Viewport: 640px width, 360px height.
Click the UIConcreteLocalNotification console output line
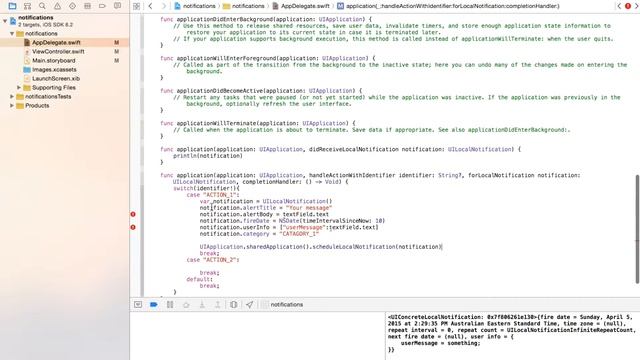(x=511, y=317)
